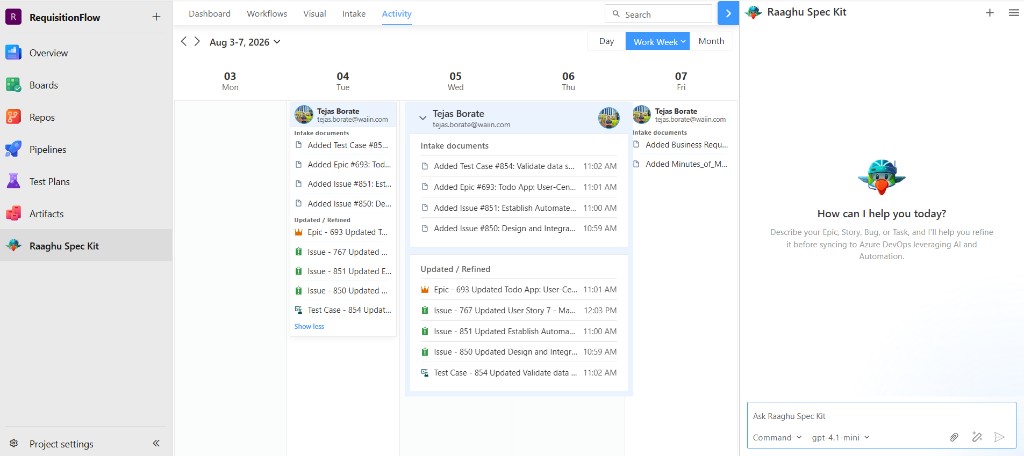The height and width of the screenshot is (456, 1024).
Task: Collapse the Wednesday Tejas Borate card
Action: [x=423, y=118]
